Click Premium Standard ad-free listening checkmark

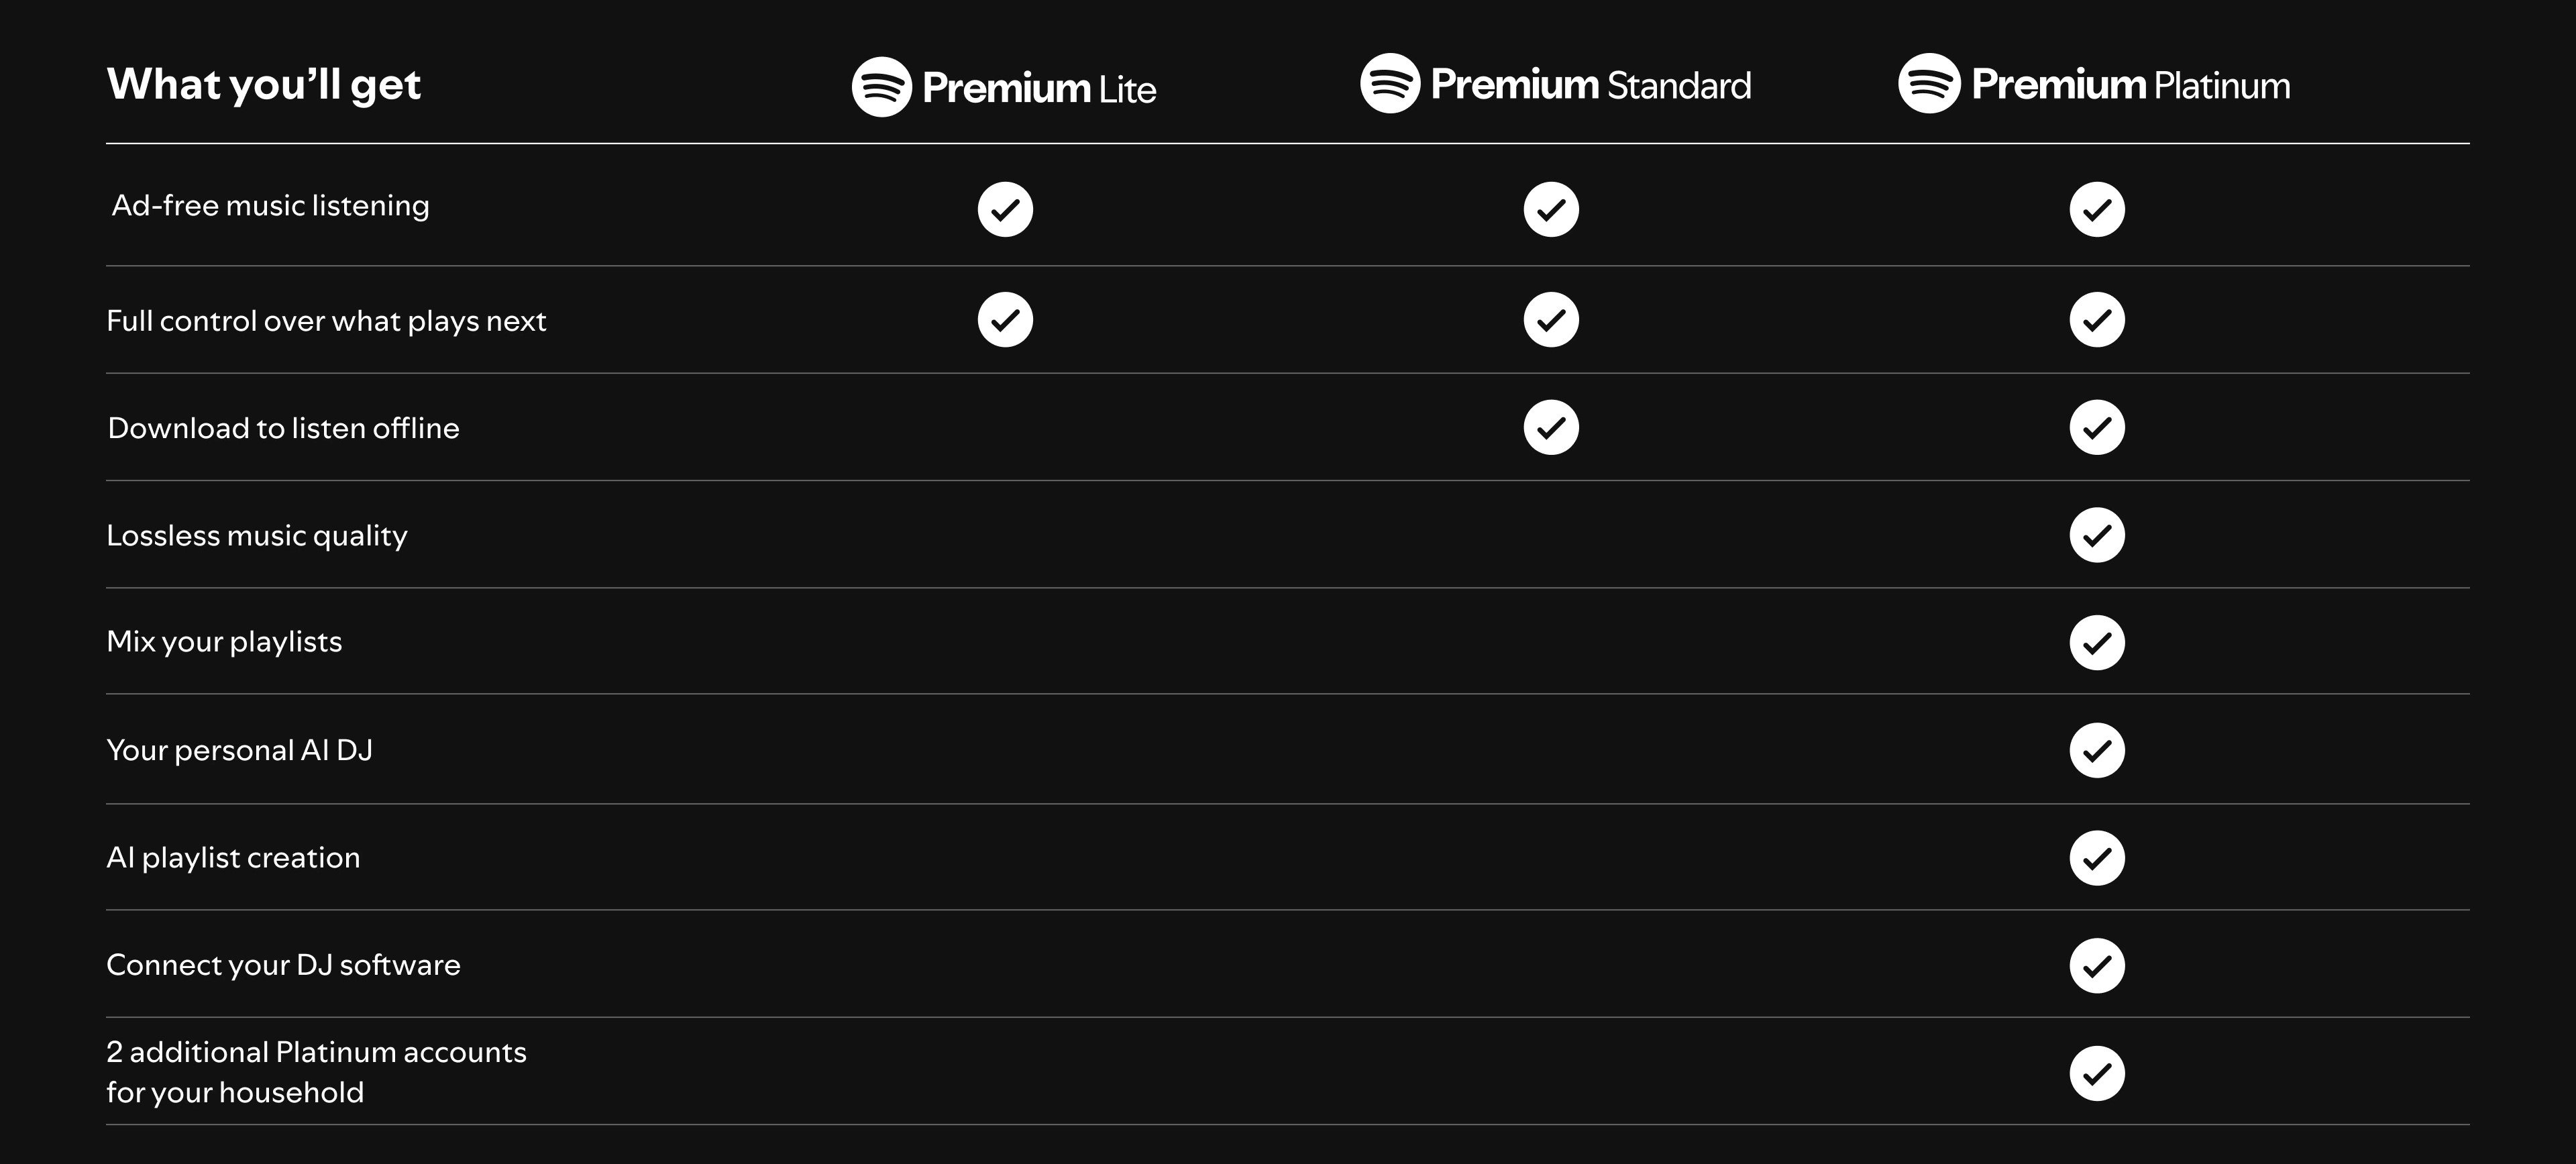[1551, 210]
